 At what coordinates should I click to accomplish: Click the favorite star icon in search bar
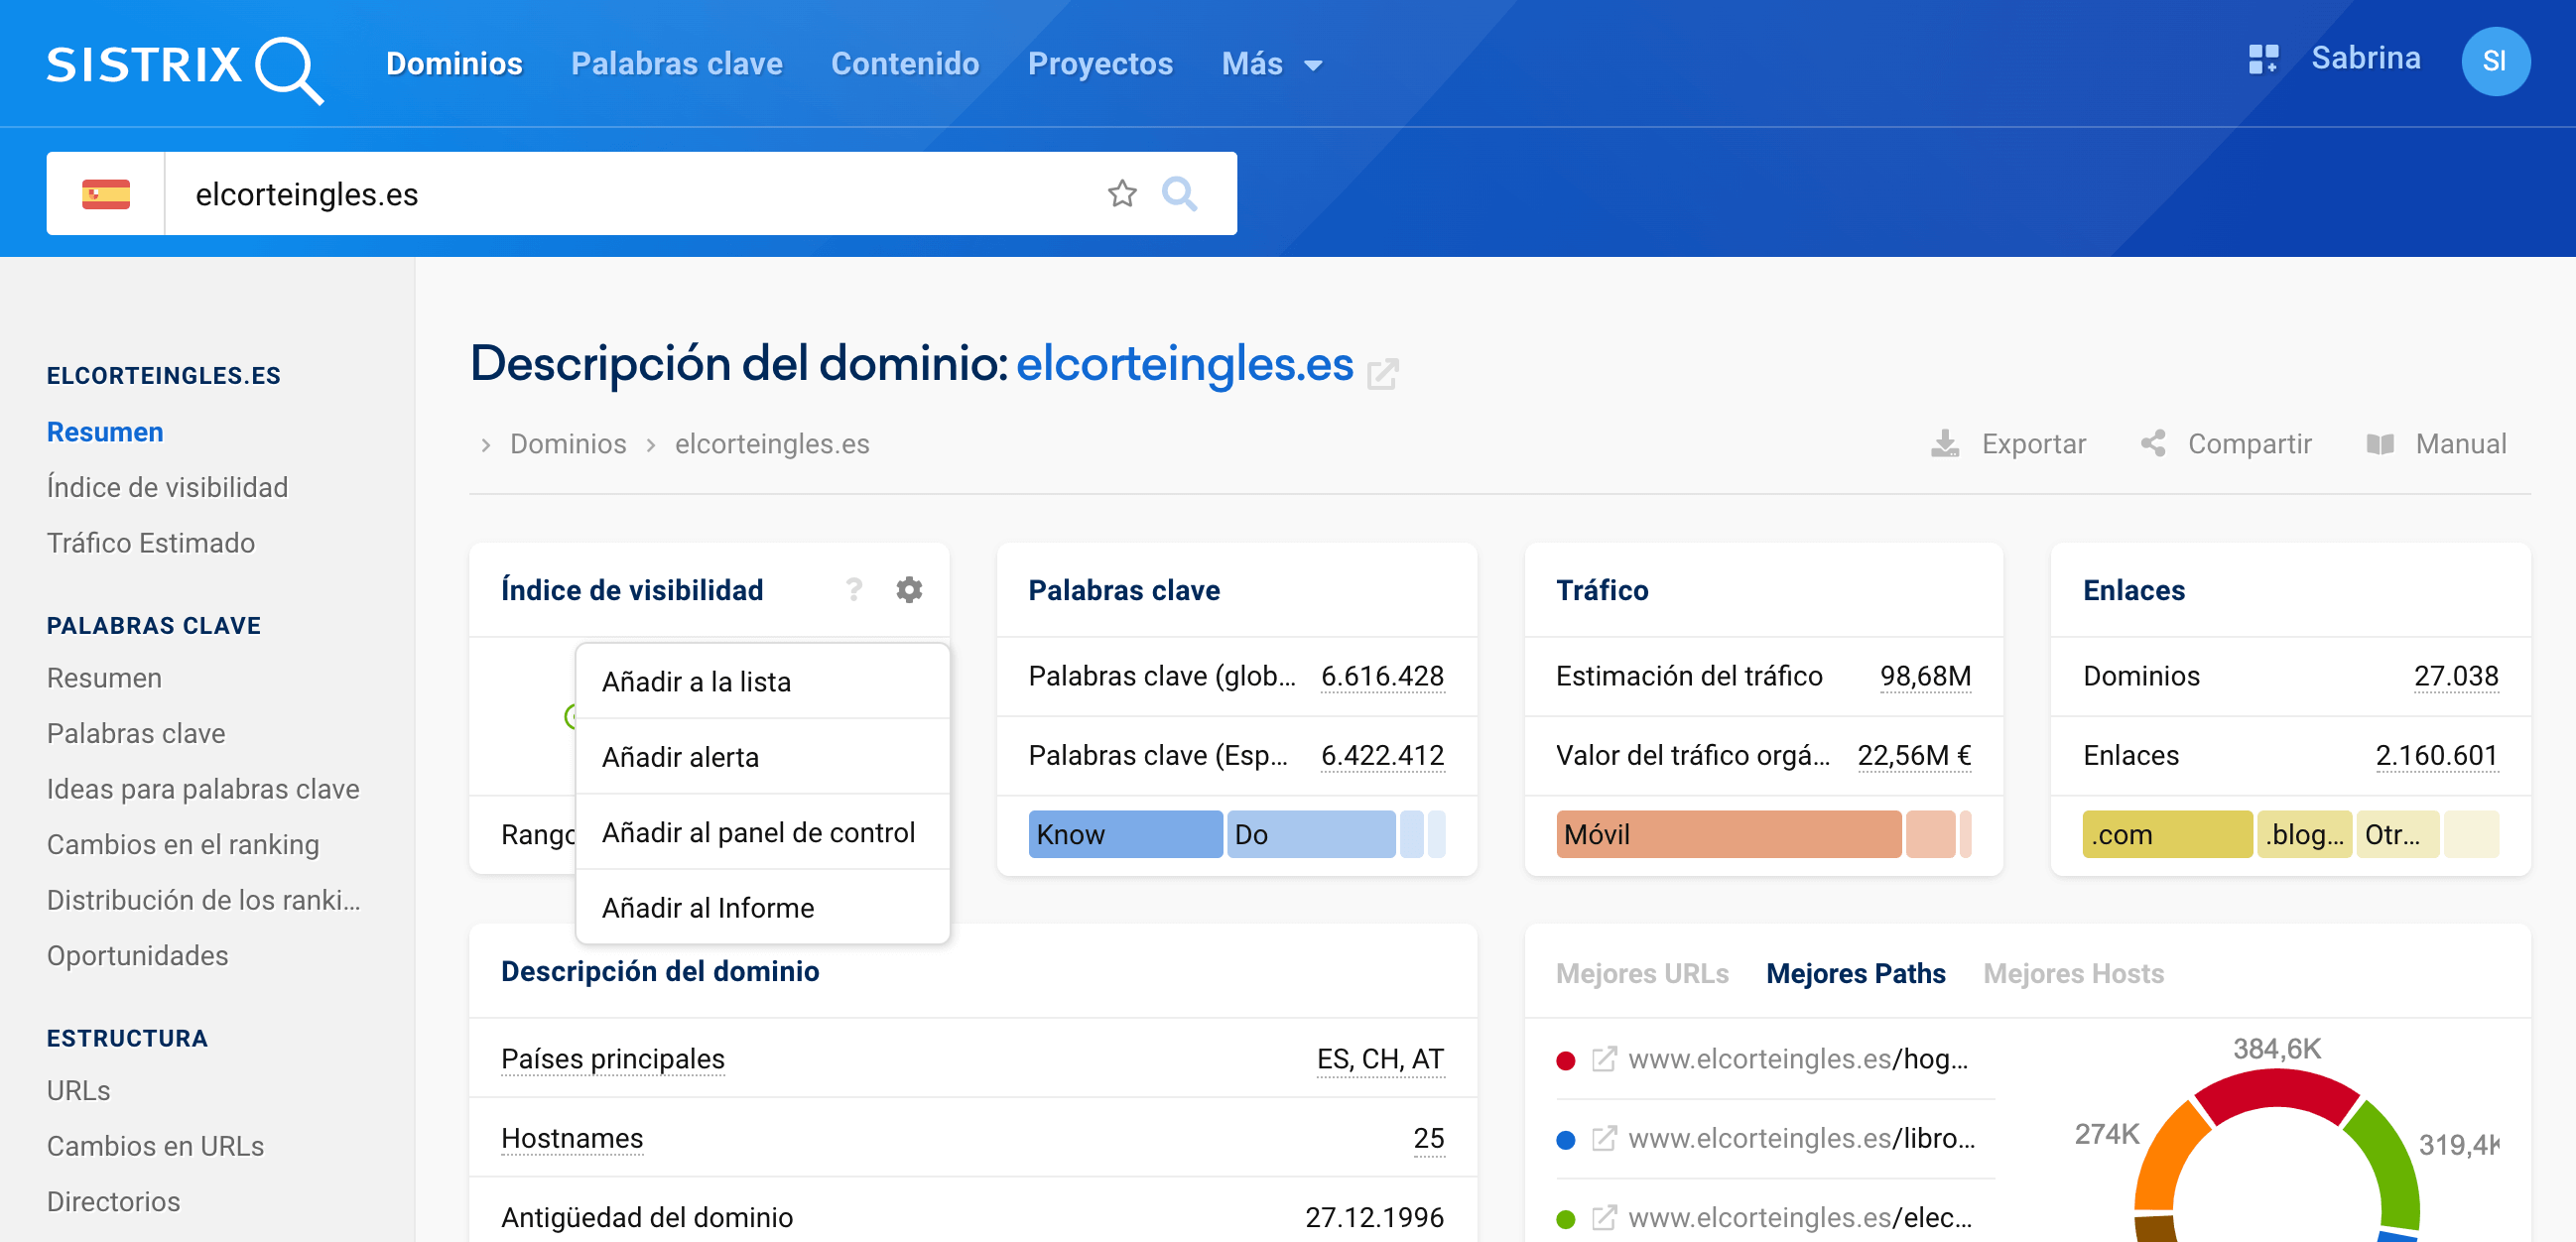pyautogui.click(x=1122, y=193)
